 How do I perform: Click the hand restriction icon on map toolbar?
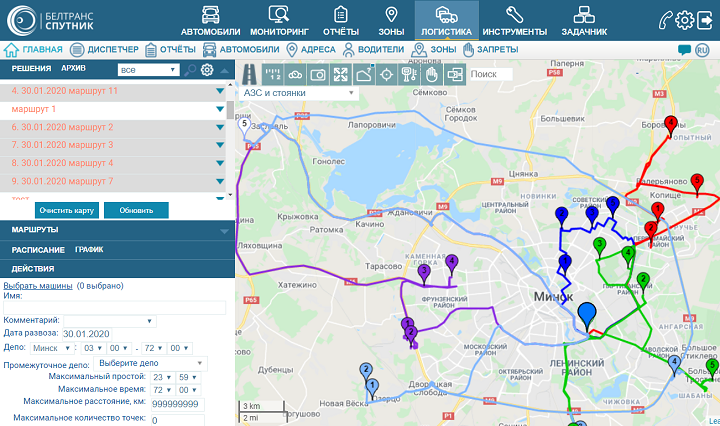pyautogui.click(x=432, y=74)
